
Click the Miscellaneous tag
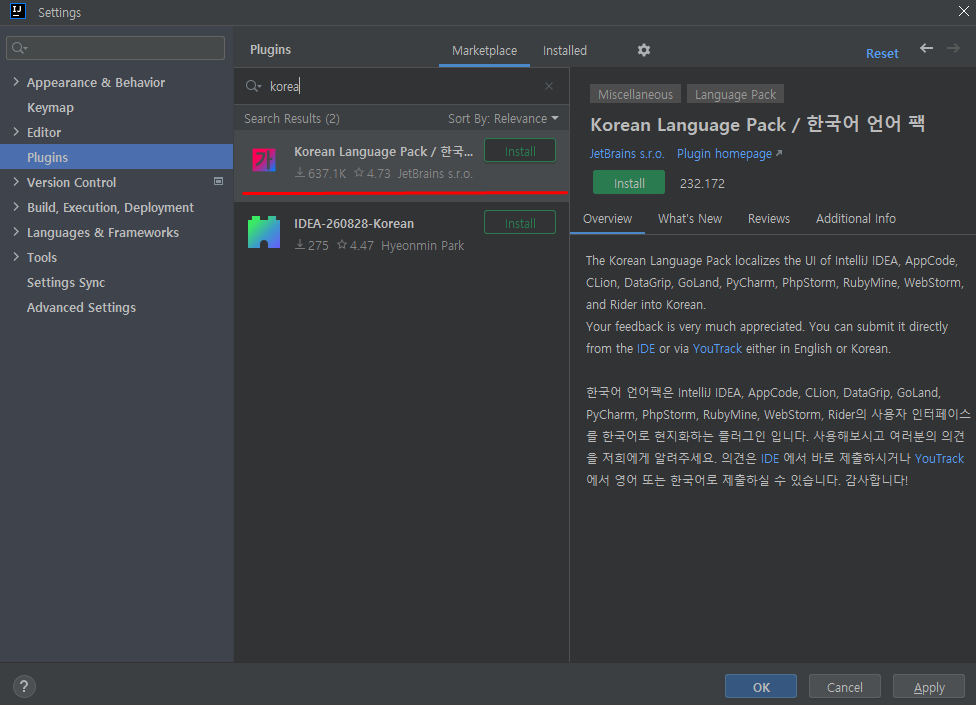pyautogui.click(x=635, y=94)
